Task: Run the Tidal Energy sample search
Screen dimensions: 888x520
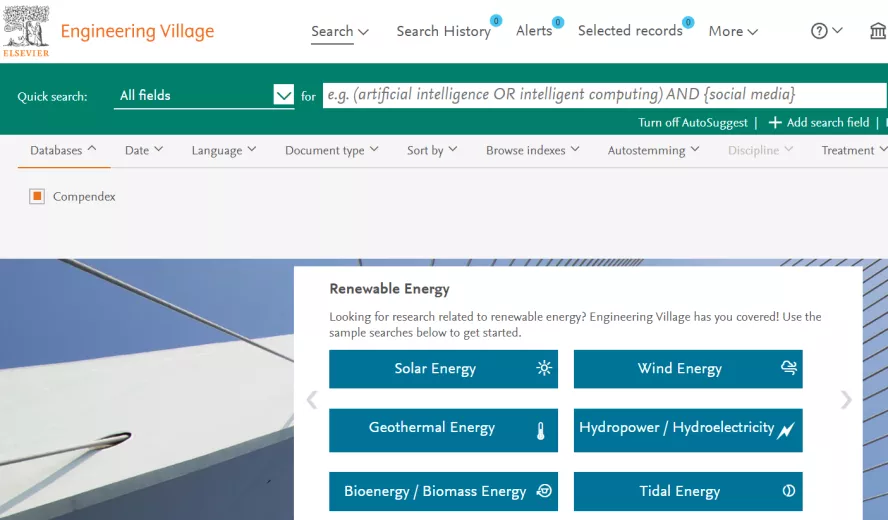Action: pyautogui.click(x=688, y=491)
